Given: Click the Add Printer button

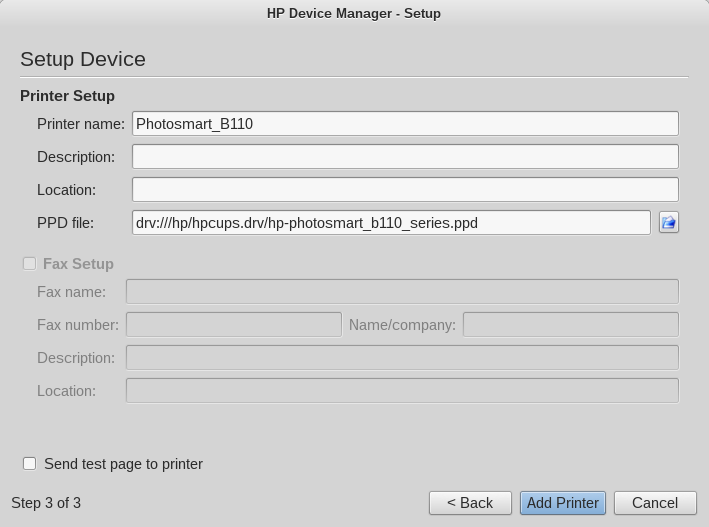Looking at the screenshot, I should pos(562,503).
